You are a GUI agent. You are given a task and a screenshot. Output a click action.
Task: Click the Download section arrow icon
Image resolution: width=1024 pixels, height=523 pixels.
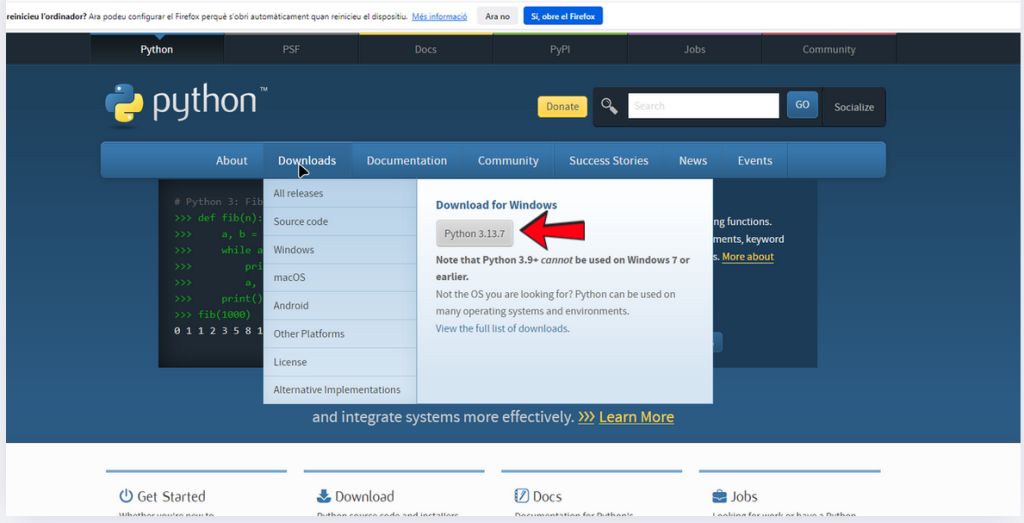point(324,496)
